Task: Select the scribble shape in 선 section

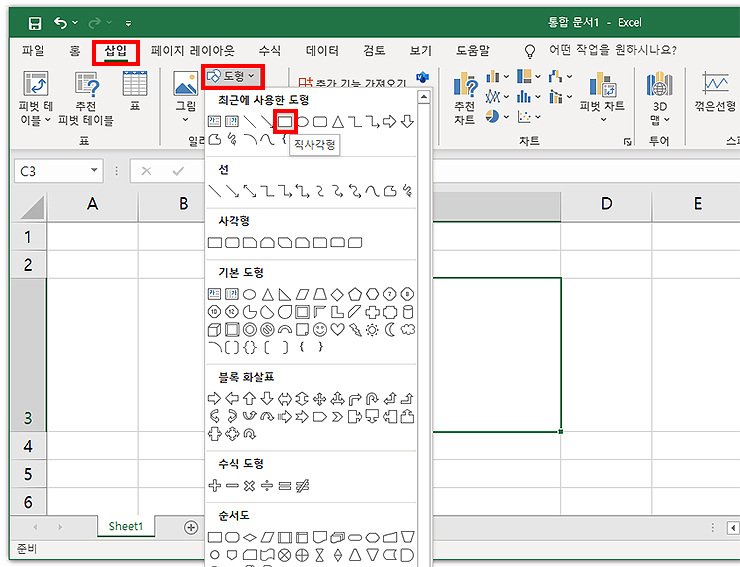Action: pyautogui.click(x=407, y=191)
